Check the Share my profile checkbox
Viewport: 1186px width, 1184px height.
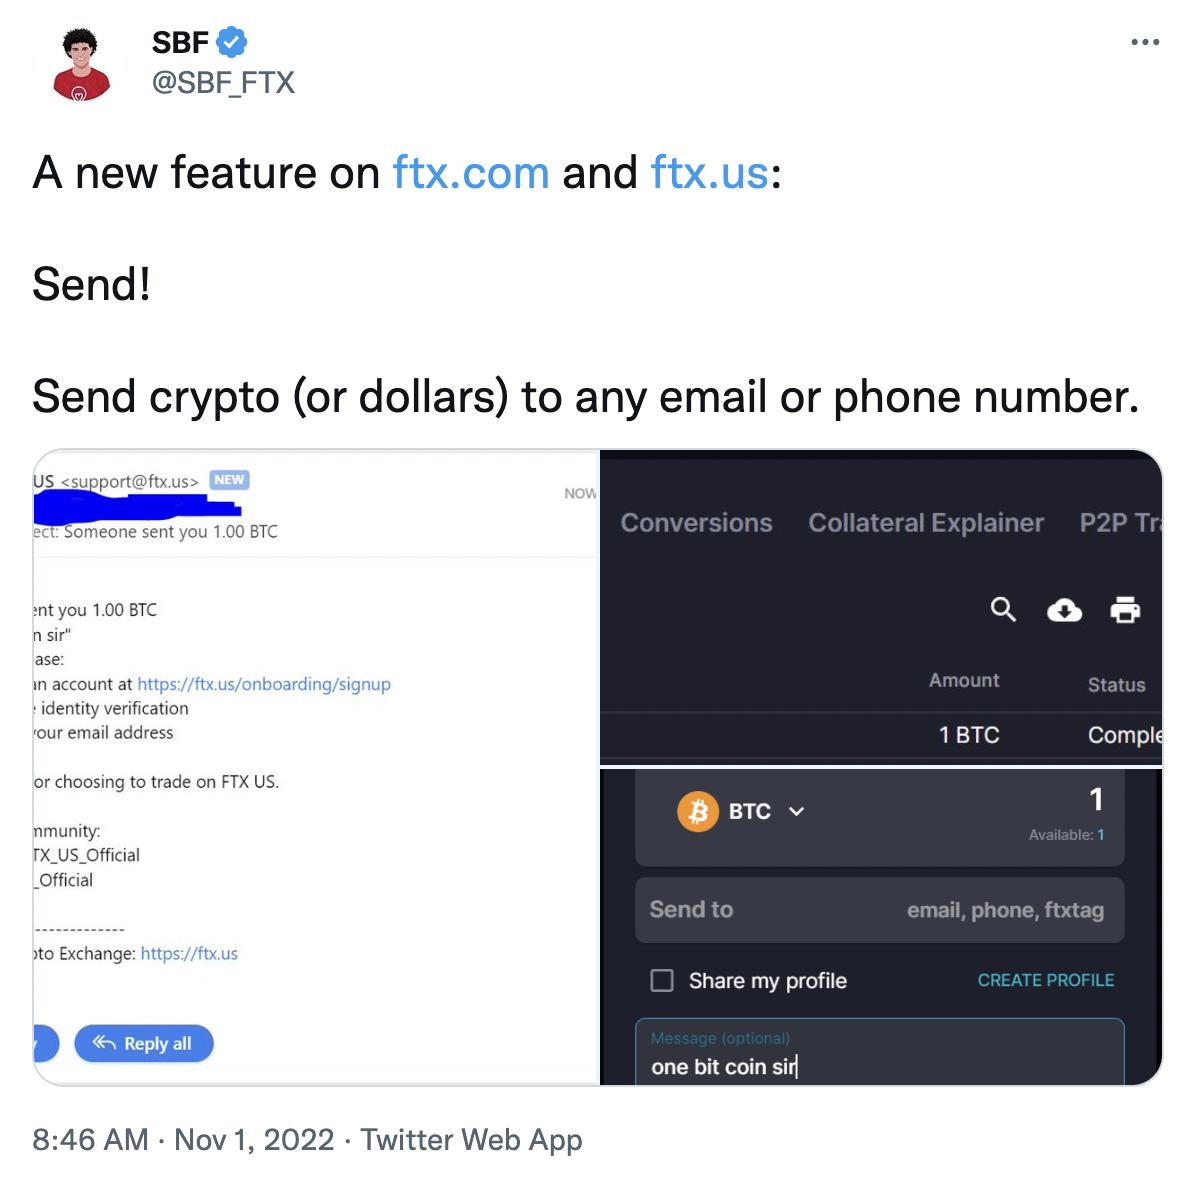click(662, 980)
